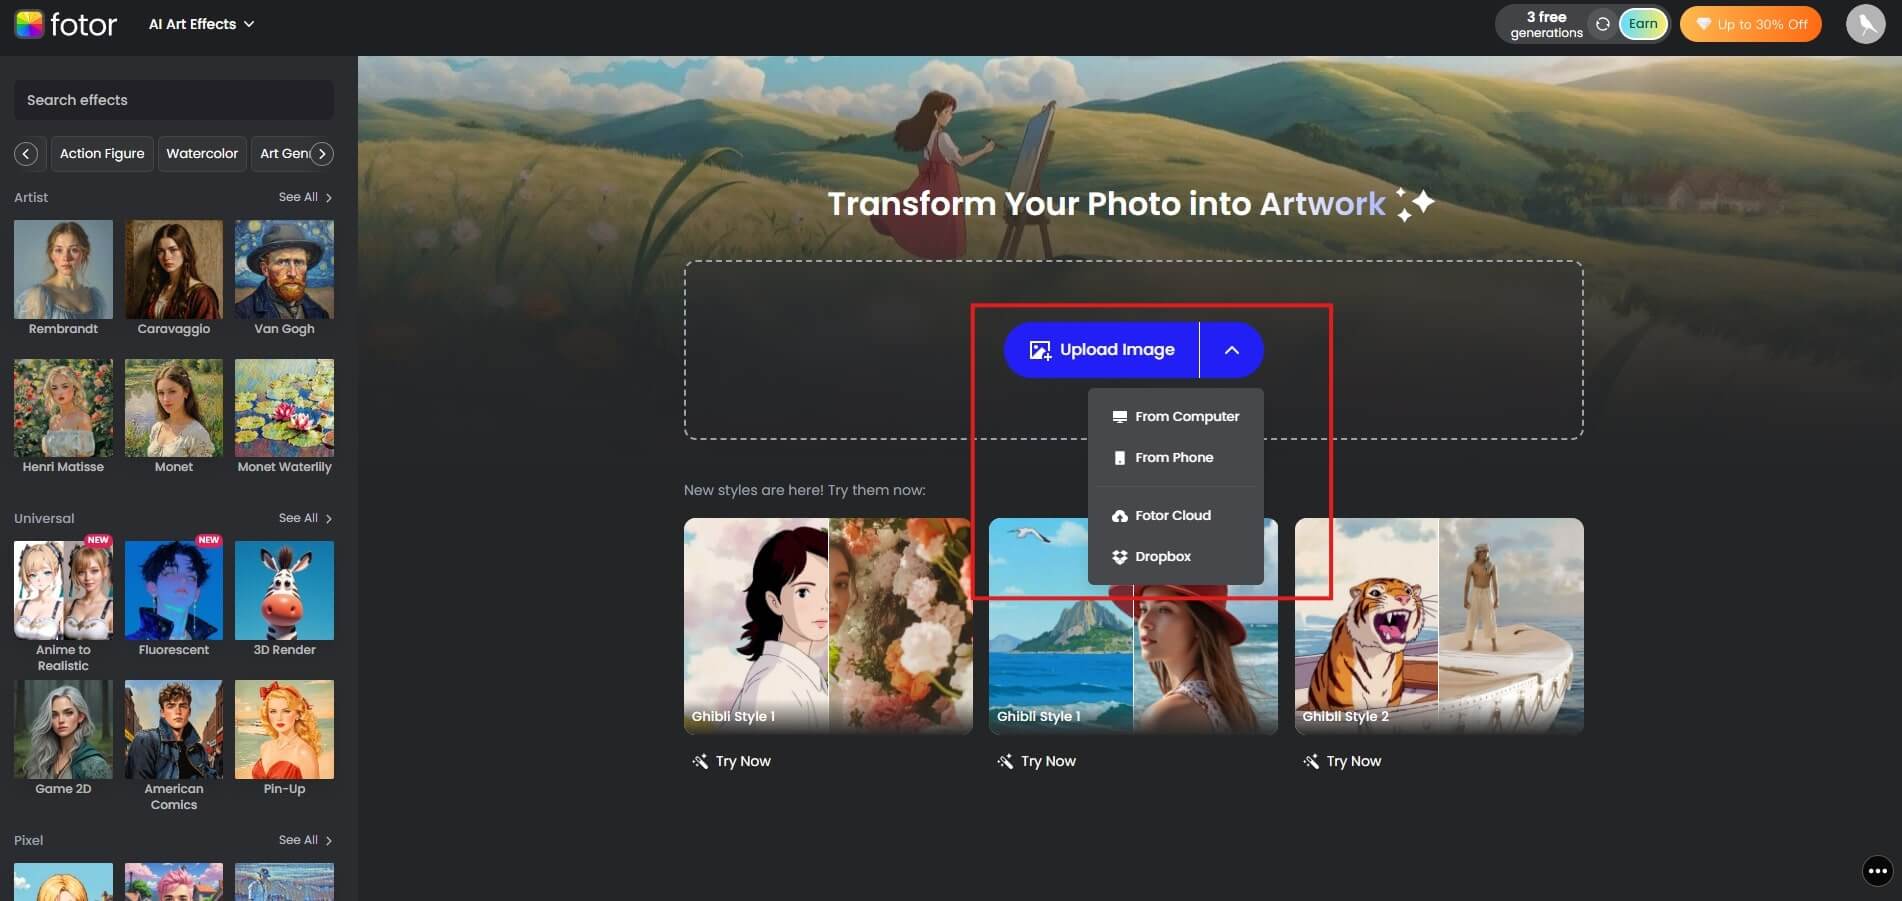
Task: Choose the Pin-Up effect thumbnail
Action: pyautogui.click(x=284, y=729)
